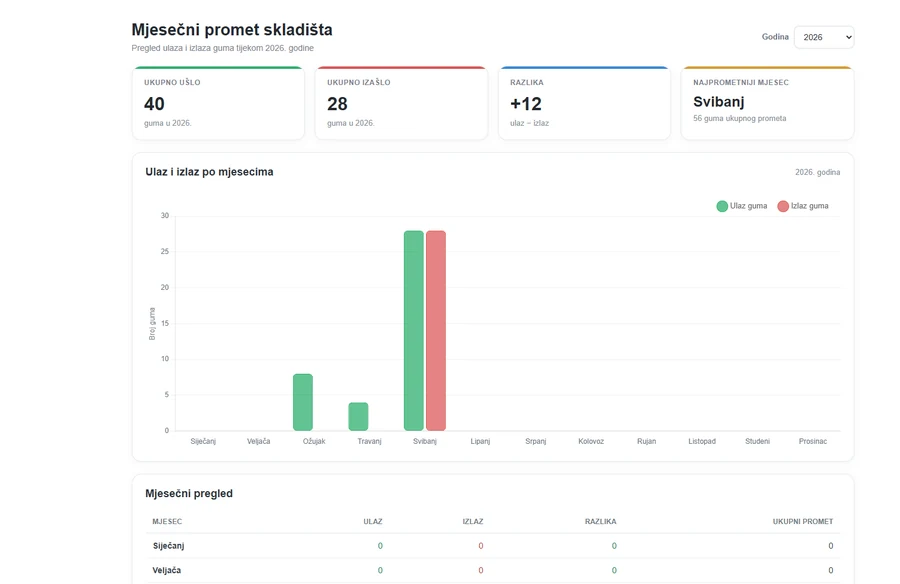Click the red Izlaz guma legend swatch
Image resolution: width=900 pixels, height=584 pixels.
783,206
